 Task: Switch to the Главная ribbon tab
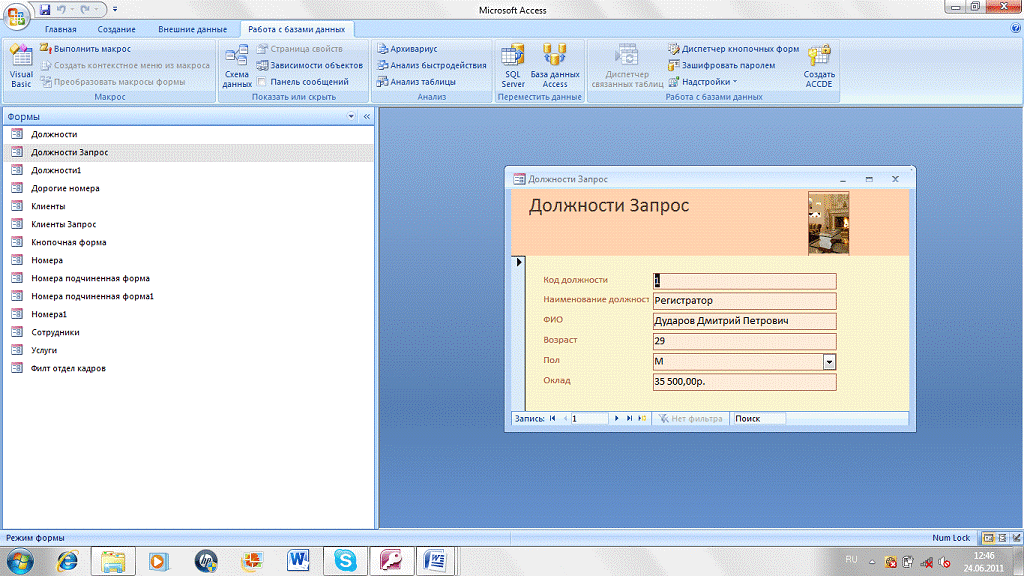(60, 30)
